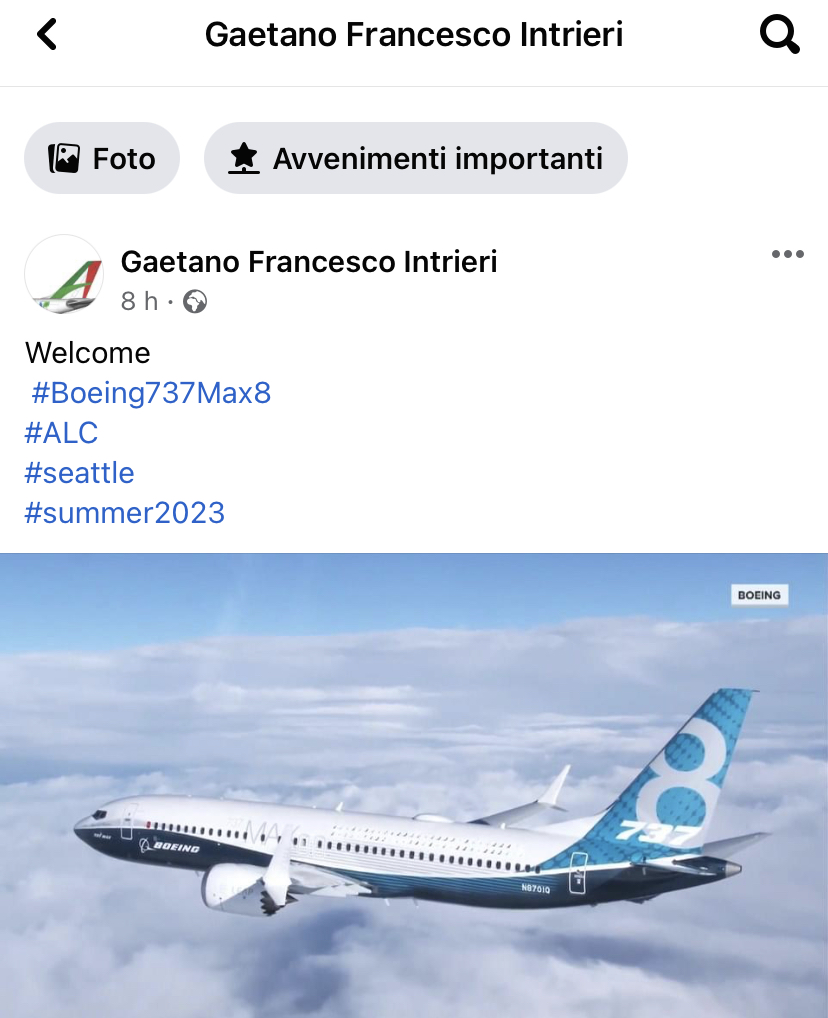Image resolution: width=828 pixels, height=1018 pixels.
Task: Tap the BOEING watermark on the photo
Action: pos(759,595)
